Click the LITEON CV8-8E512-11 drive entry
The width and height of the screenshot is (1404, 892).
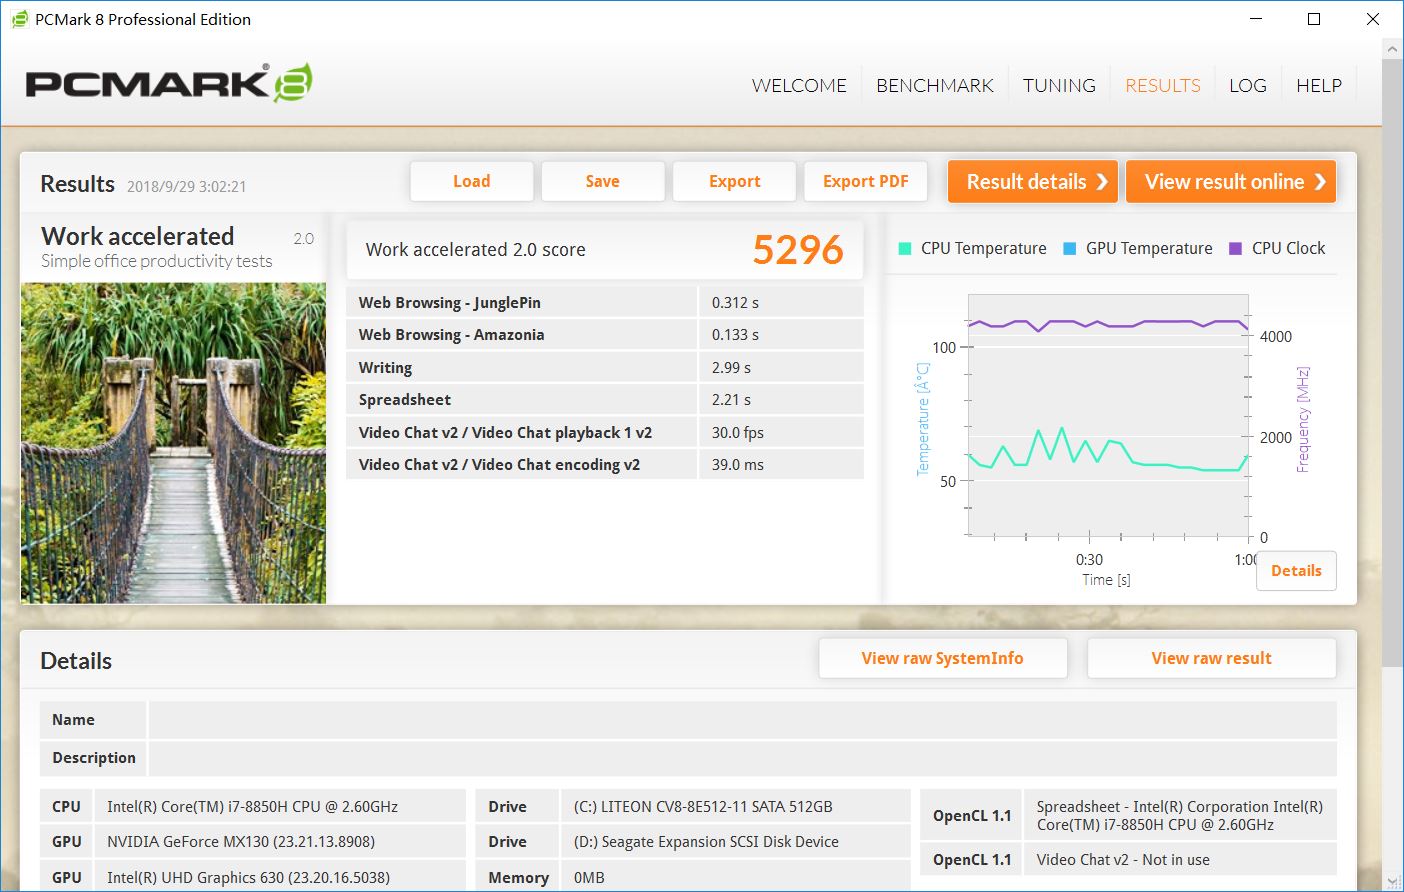pyautogui.click(x=703, y=807)
